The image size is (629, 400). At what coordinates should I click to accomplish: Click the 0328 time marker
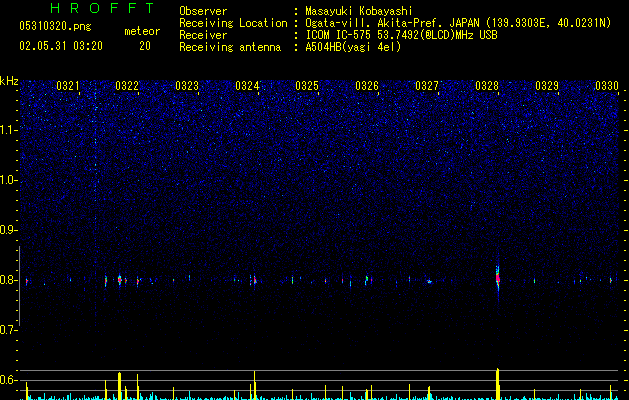487,86
